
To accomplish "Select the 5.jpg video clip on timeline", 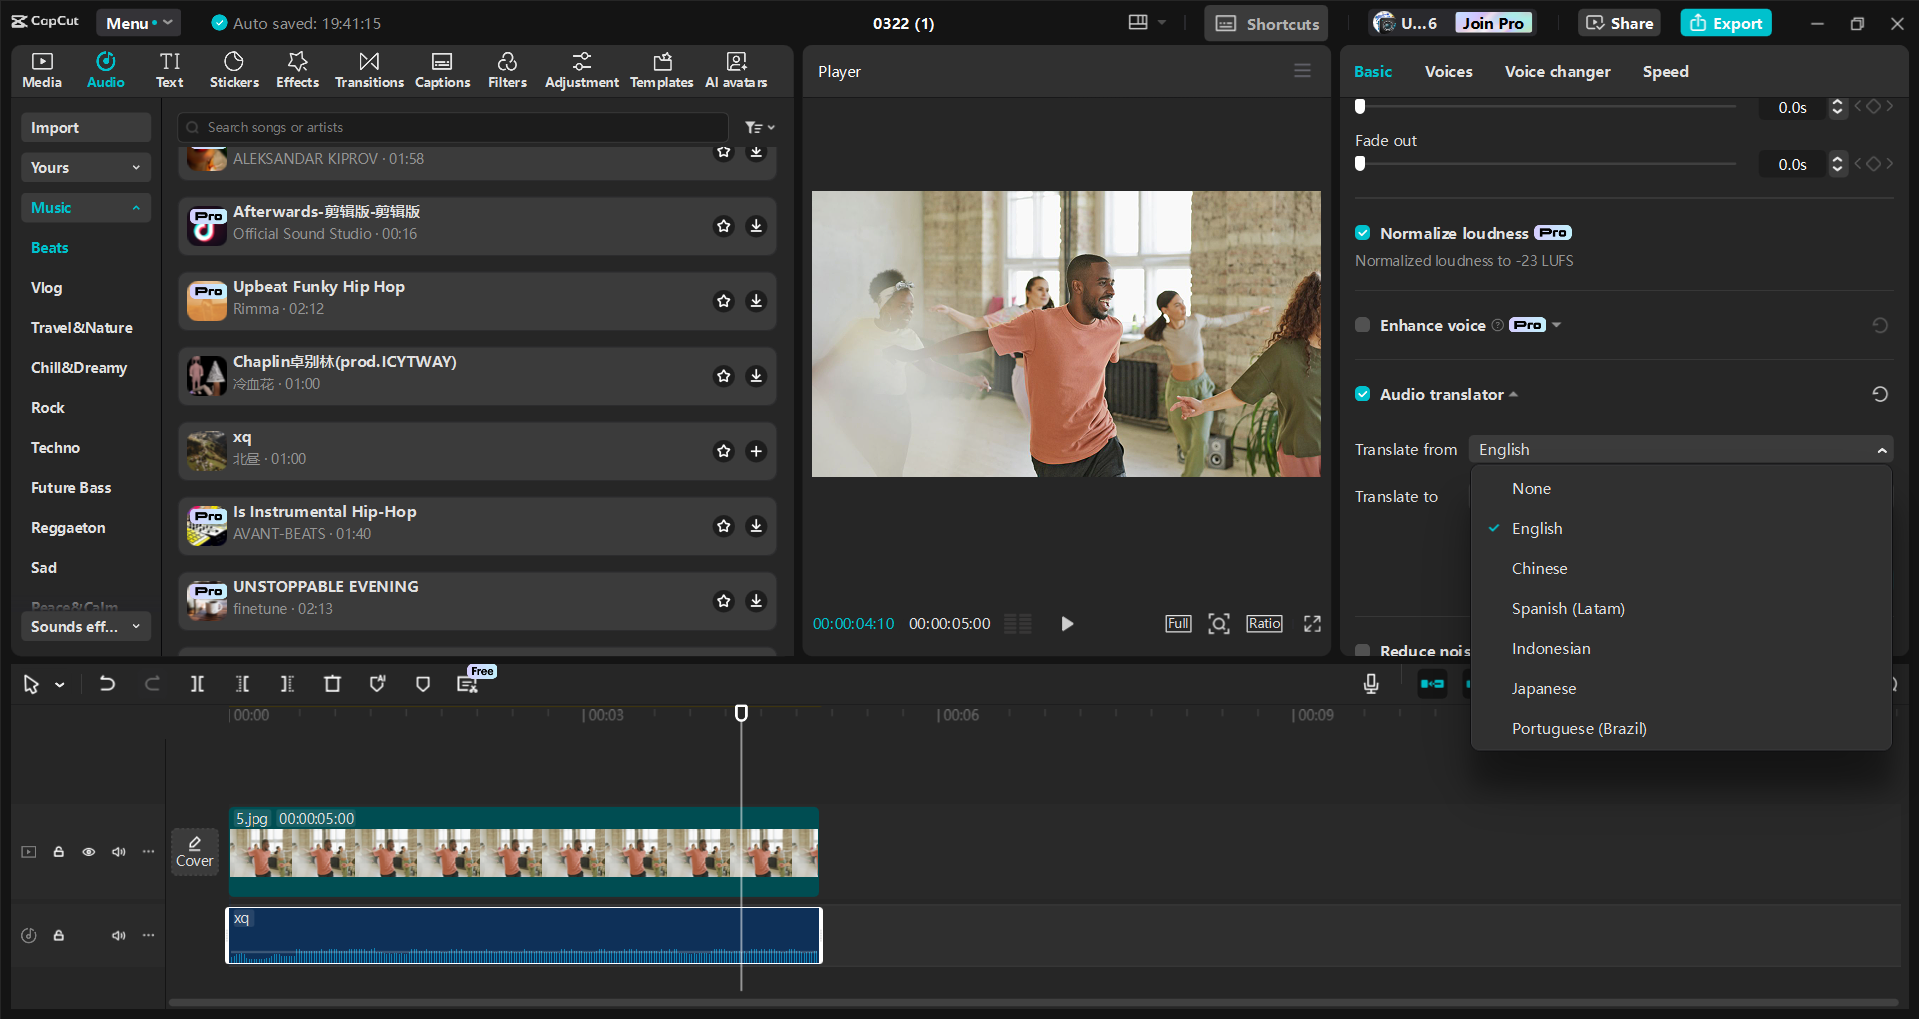I will click(524, 852).
